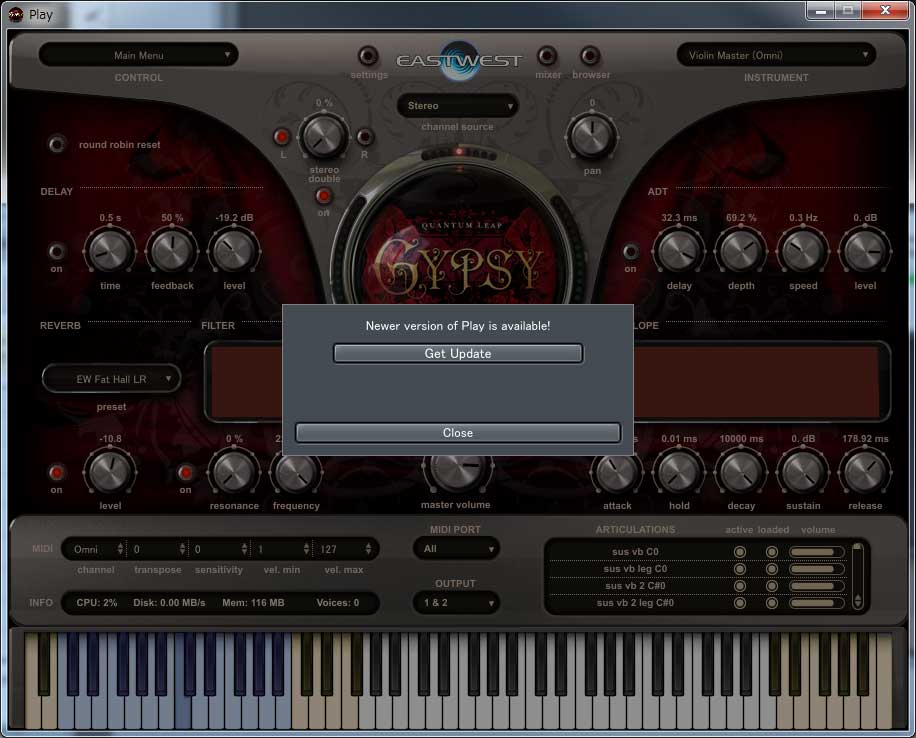Image resolution: width=916 pixels, height=738 pixels.
Task: Open the browser view button
Action: pyautogui.click(x=590, y=56)
